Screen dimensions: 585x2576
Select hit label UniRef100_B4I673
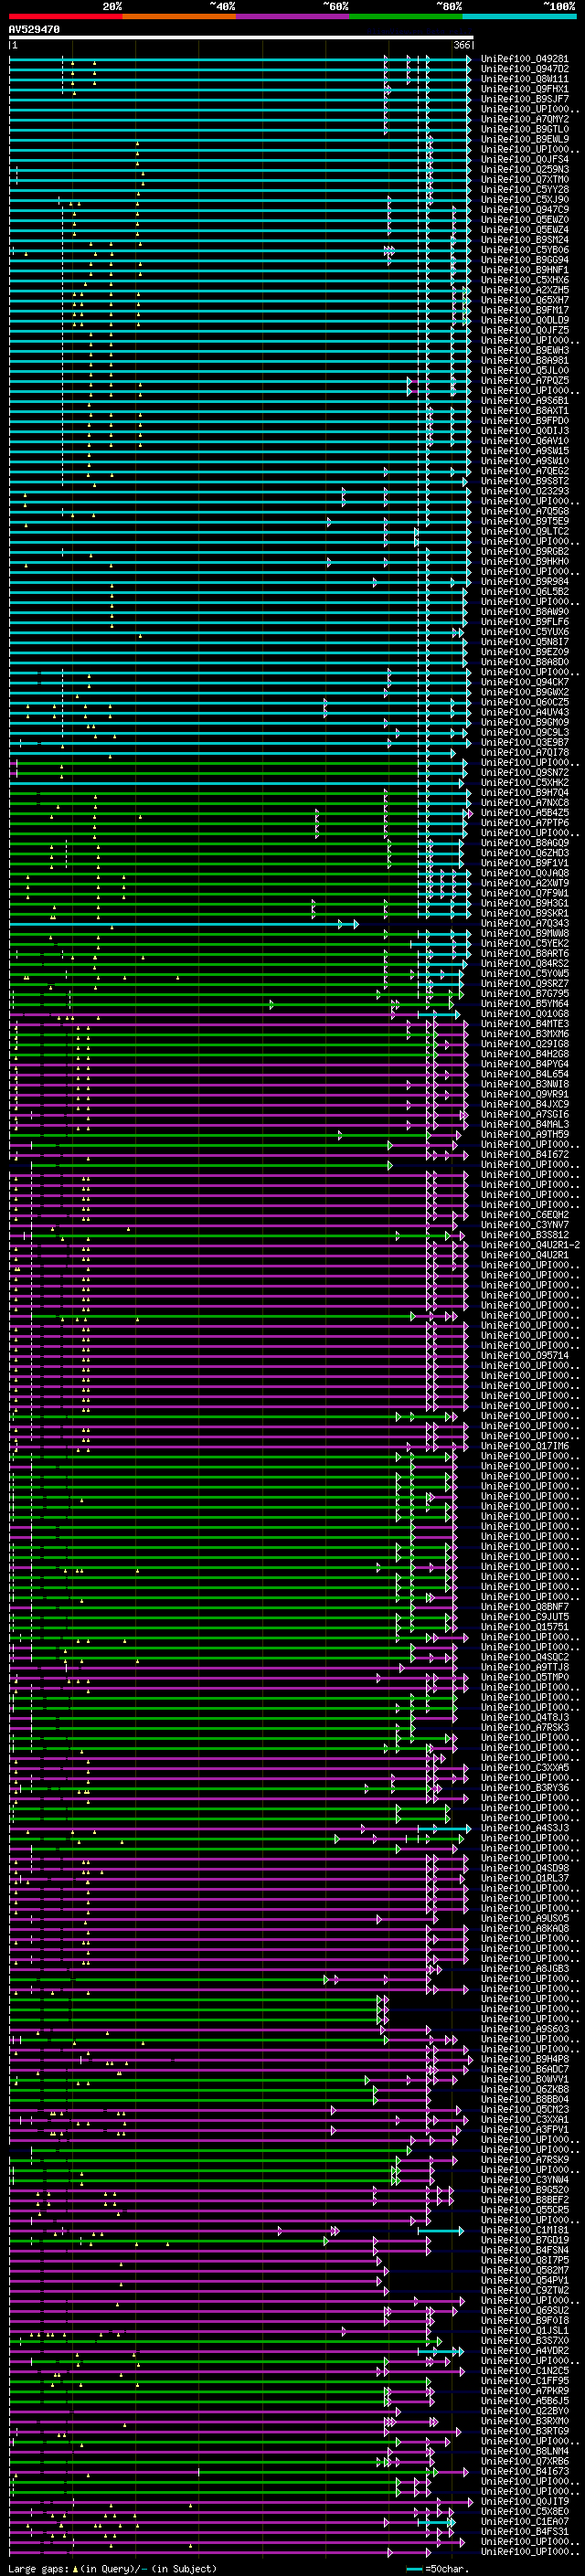click(524, 2471)
